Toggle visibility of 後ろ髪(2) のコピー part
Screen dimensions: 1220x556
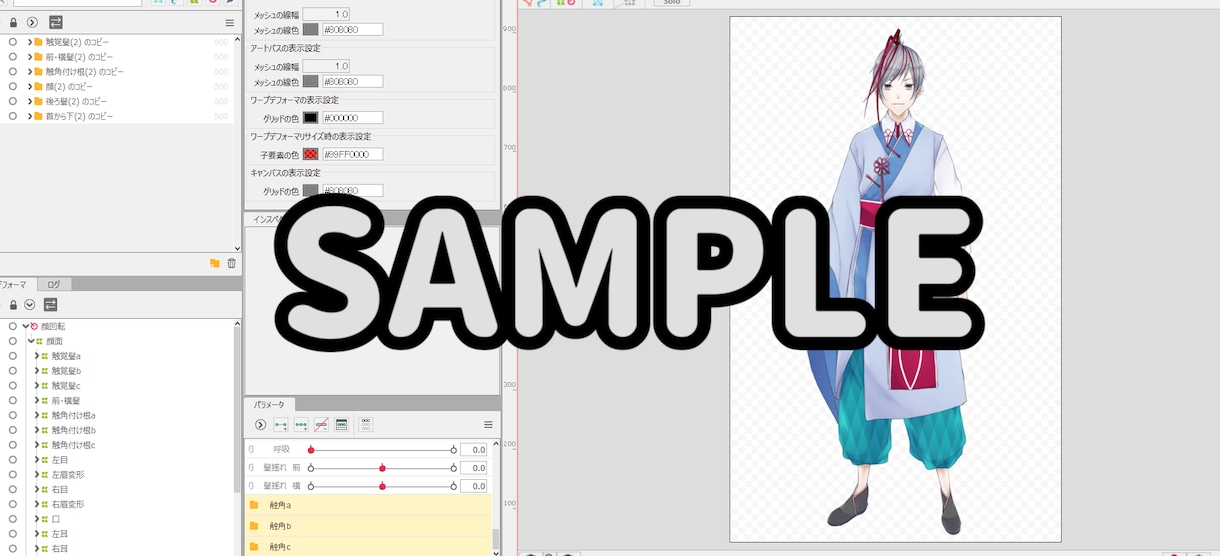tap(12, 101)
